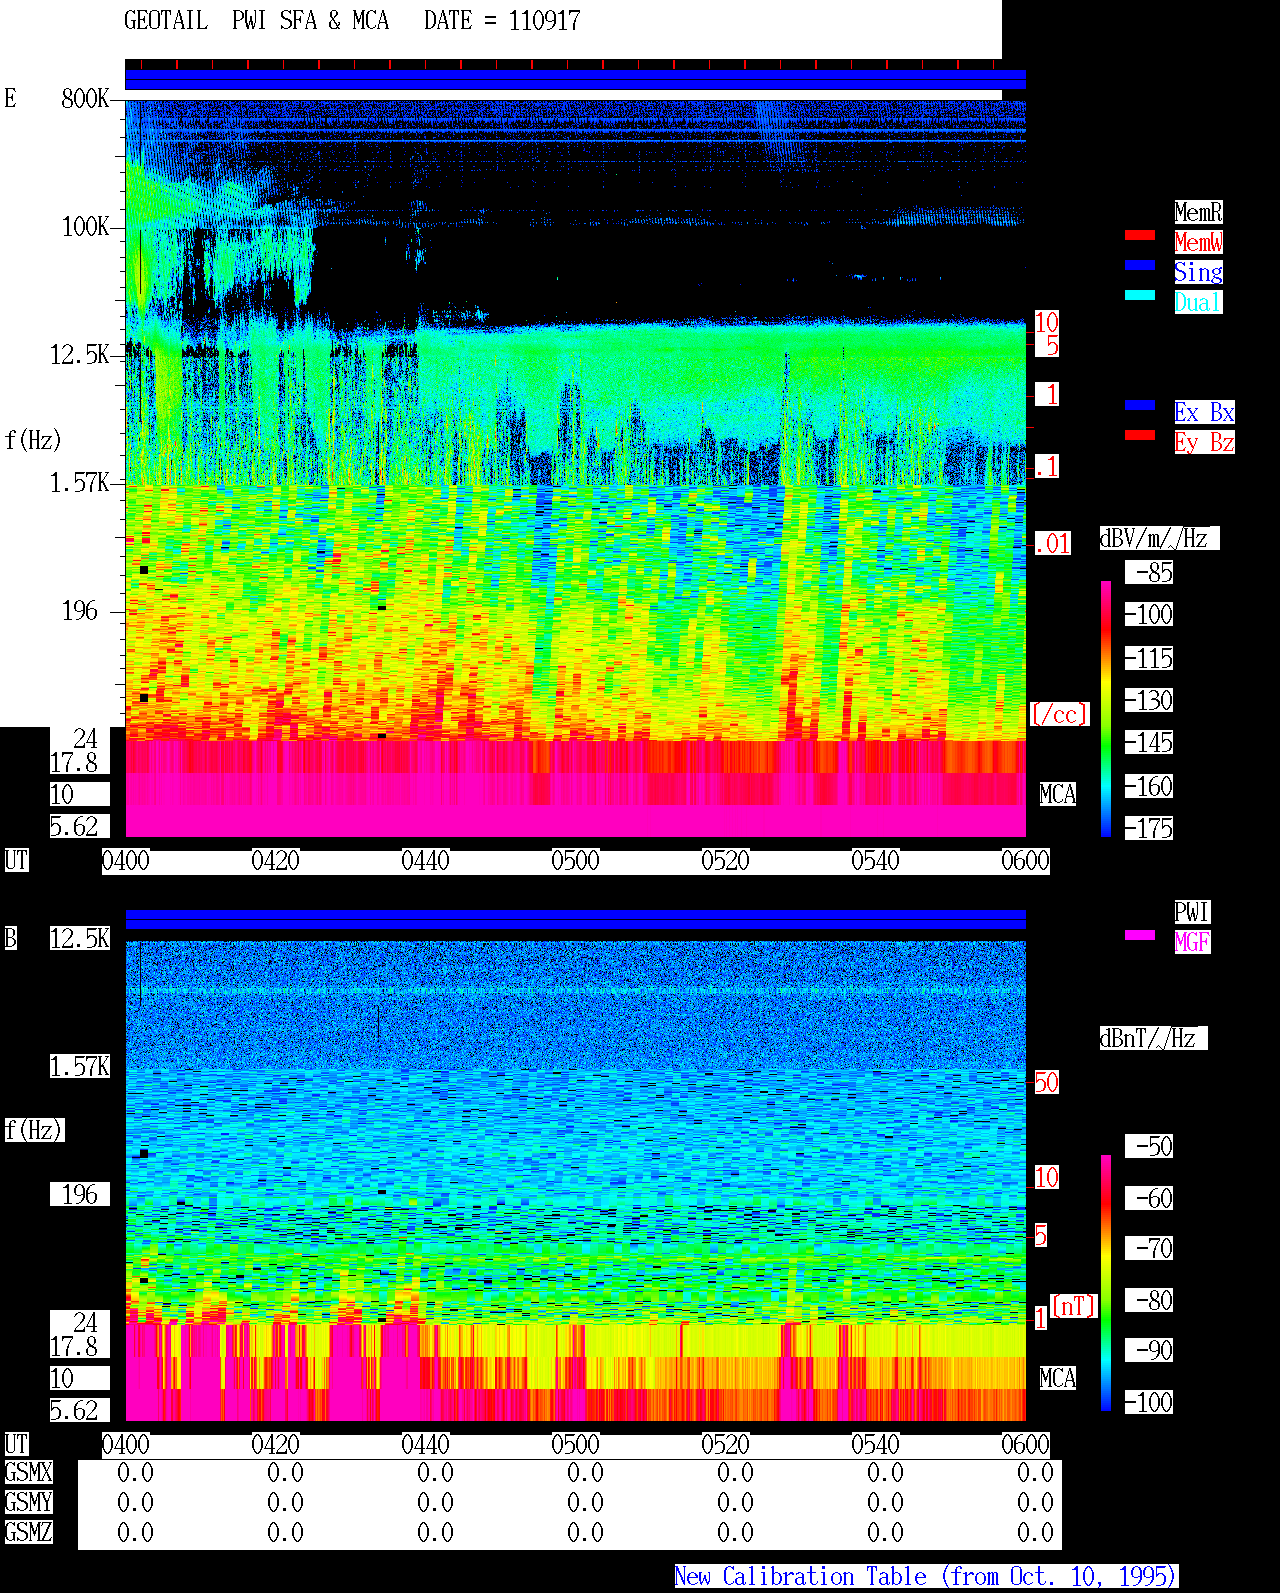Click the [nT] magnetic field axis label

(1074, 1306)
